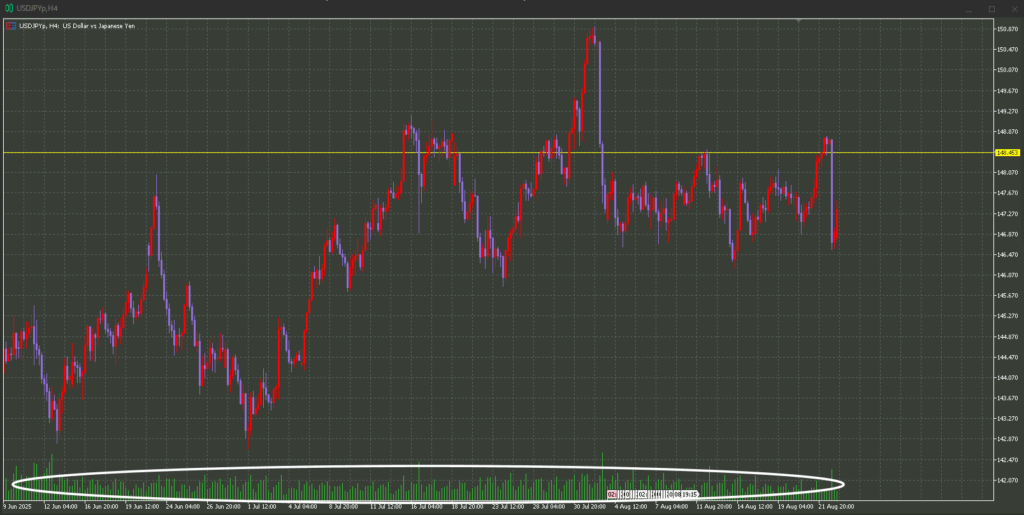Click the 'US Dollar vs Japanese Yen' chart title
Viewport: 1024px width, 515px height.
pos(98,25)
